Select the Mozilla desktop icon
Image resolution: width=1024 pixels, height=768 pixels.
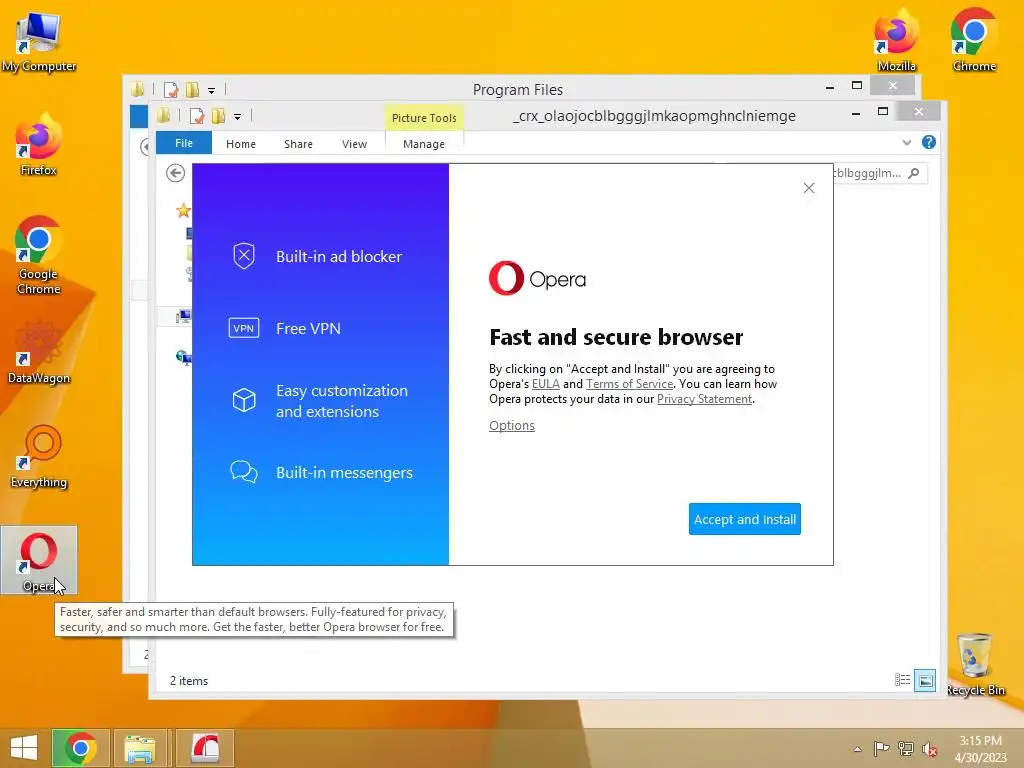pos(896,40)
